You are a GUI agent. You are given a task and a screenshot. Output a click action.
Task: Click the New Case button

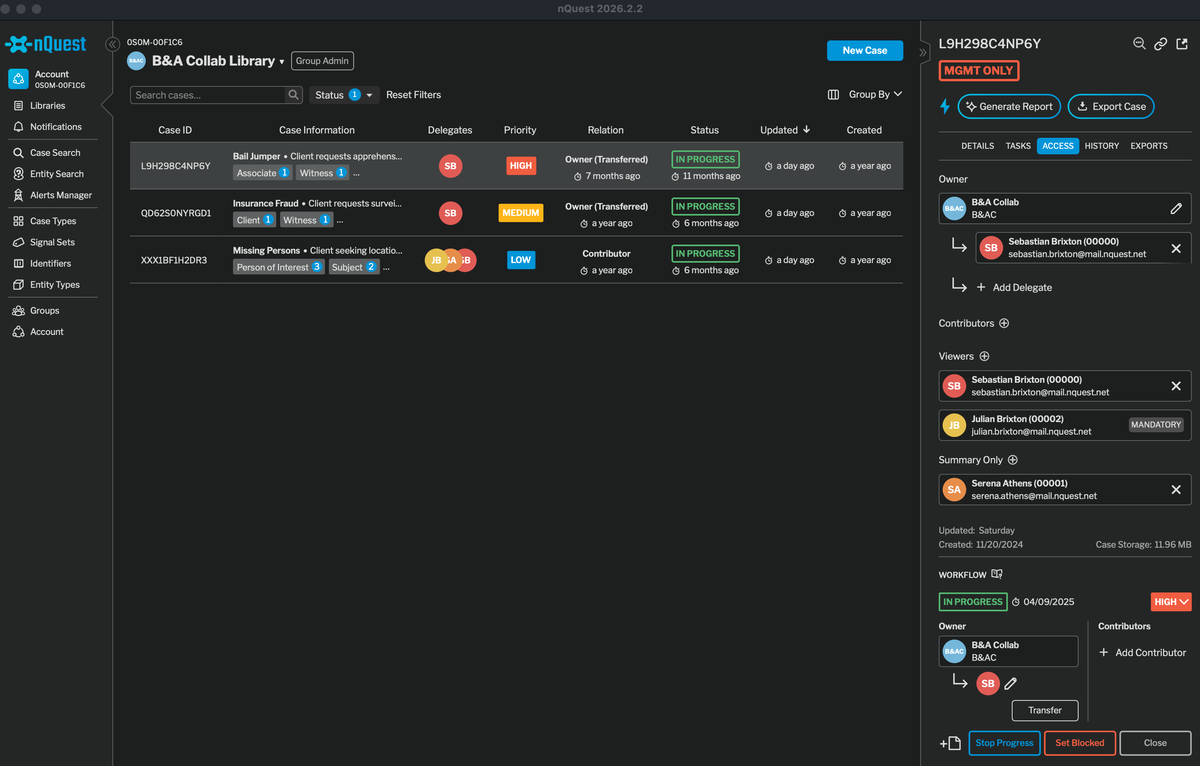tap(864, 50)
